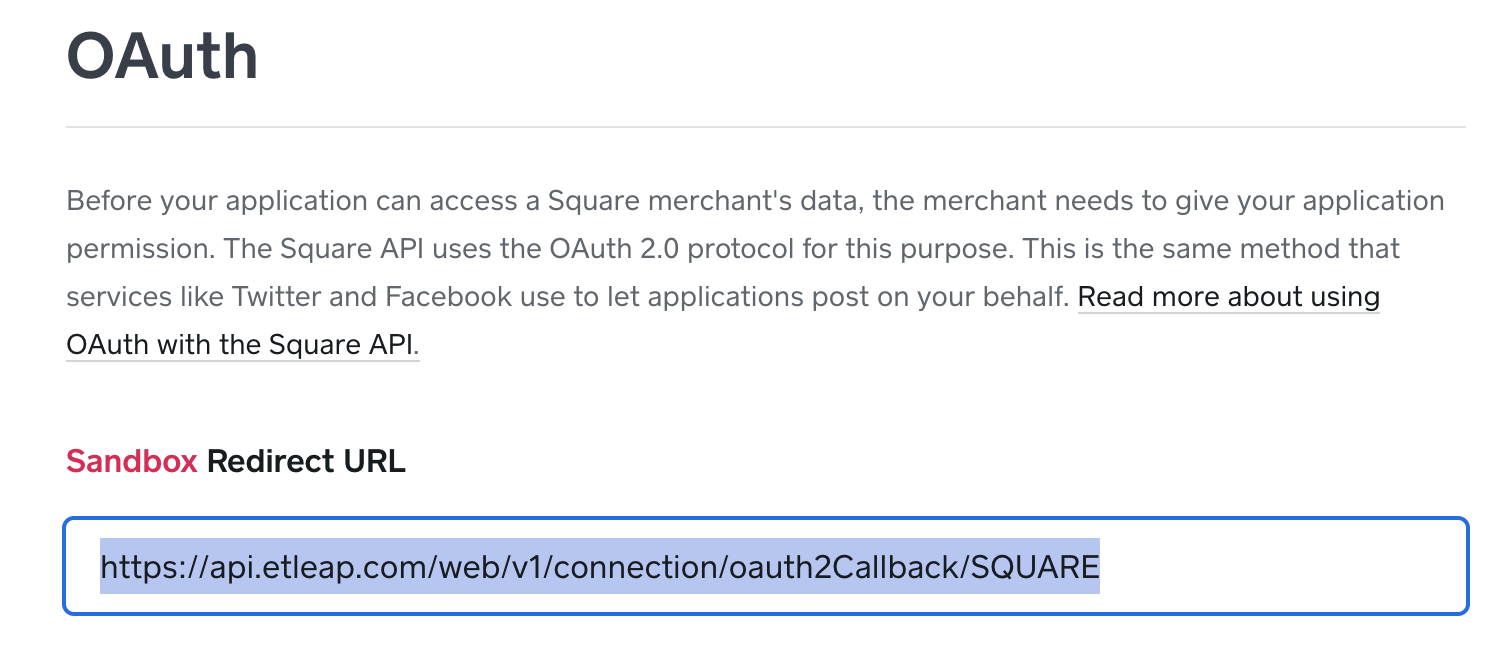
Task: Click the "OAuth" page heading
Action: (162, 57)
